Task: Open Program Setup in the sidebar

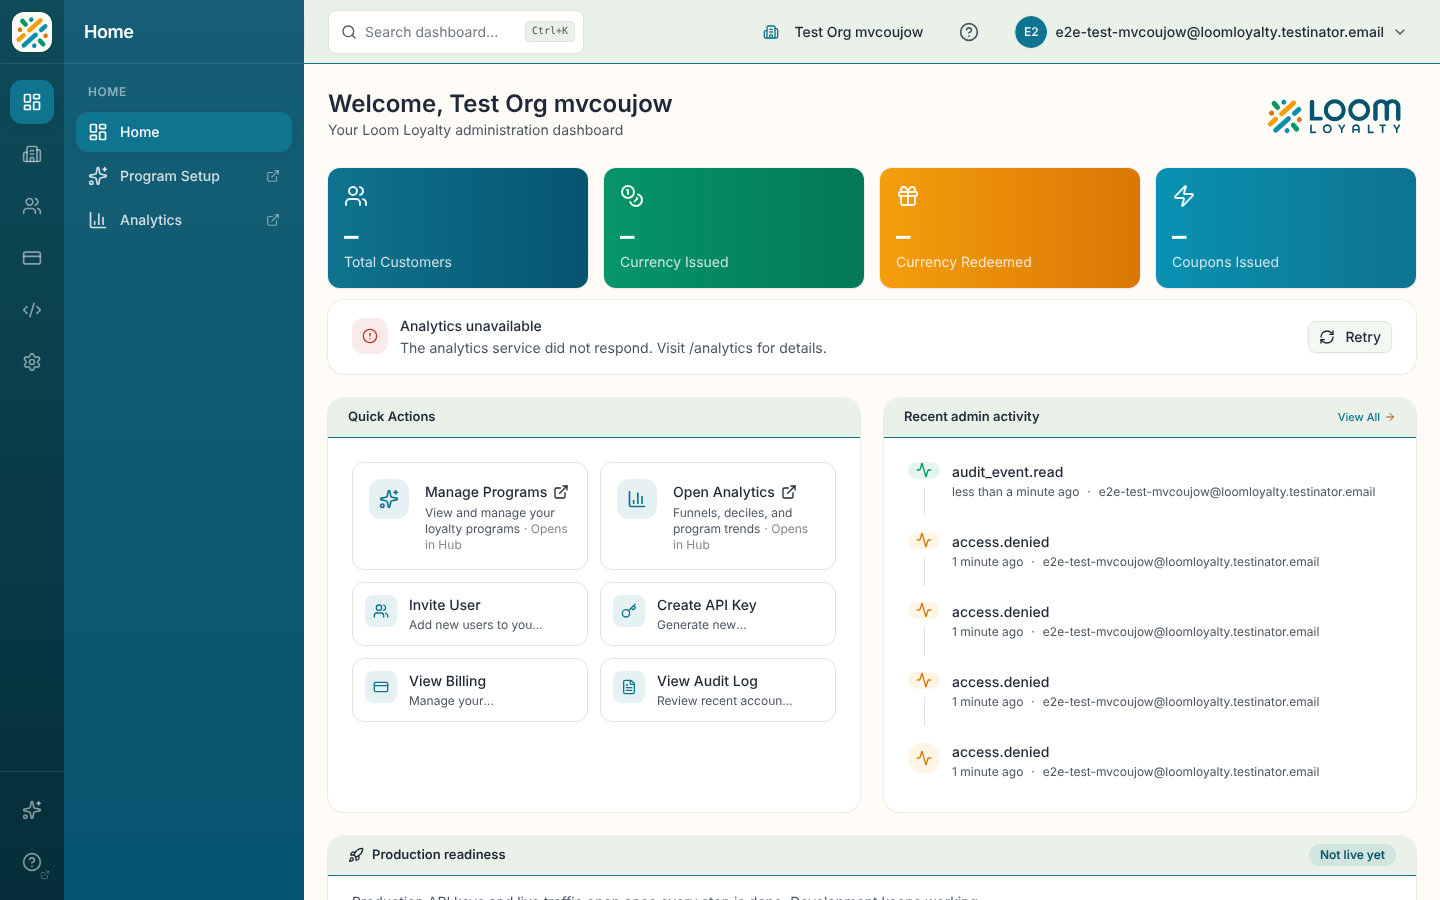Action: (184, 176)
